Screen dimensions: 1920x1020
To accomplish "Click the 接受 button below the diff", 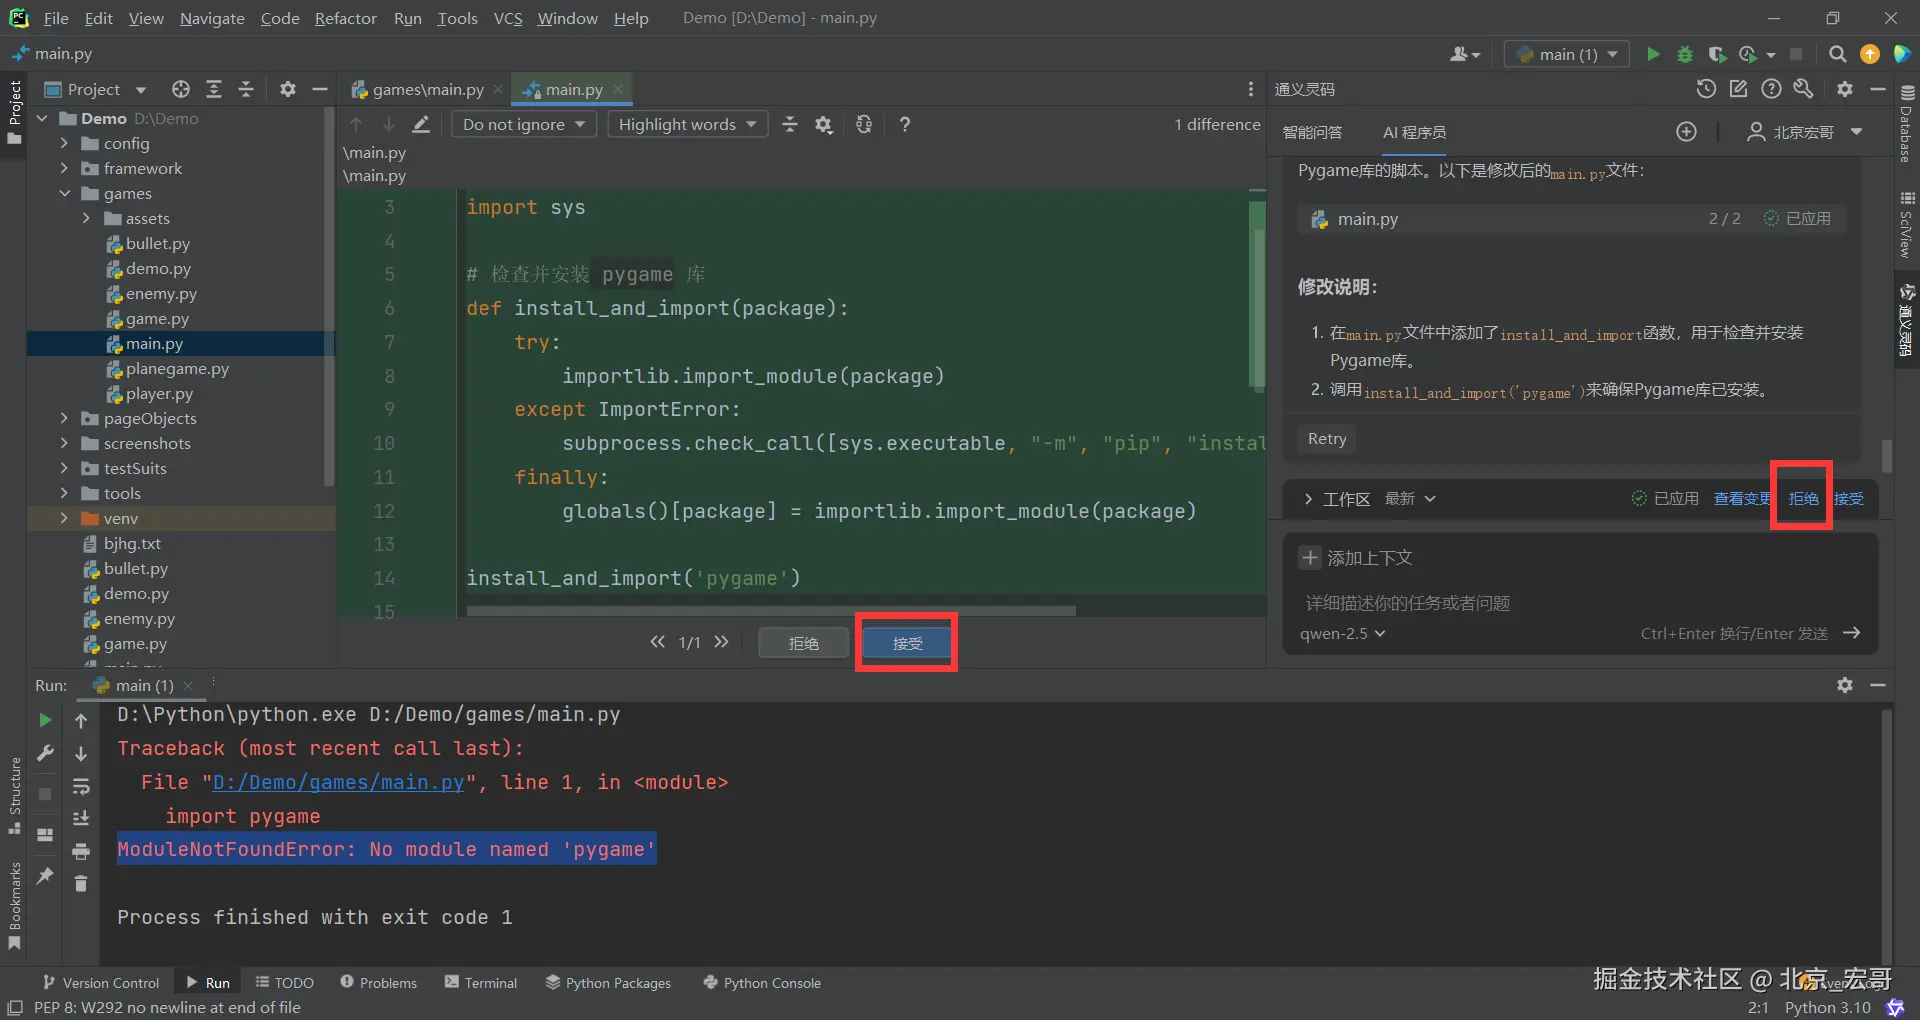I will tap(907, 643).
